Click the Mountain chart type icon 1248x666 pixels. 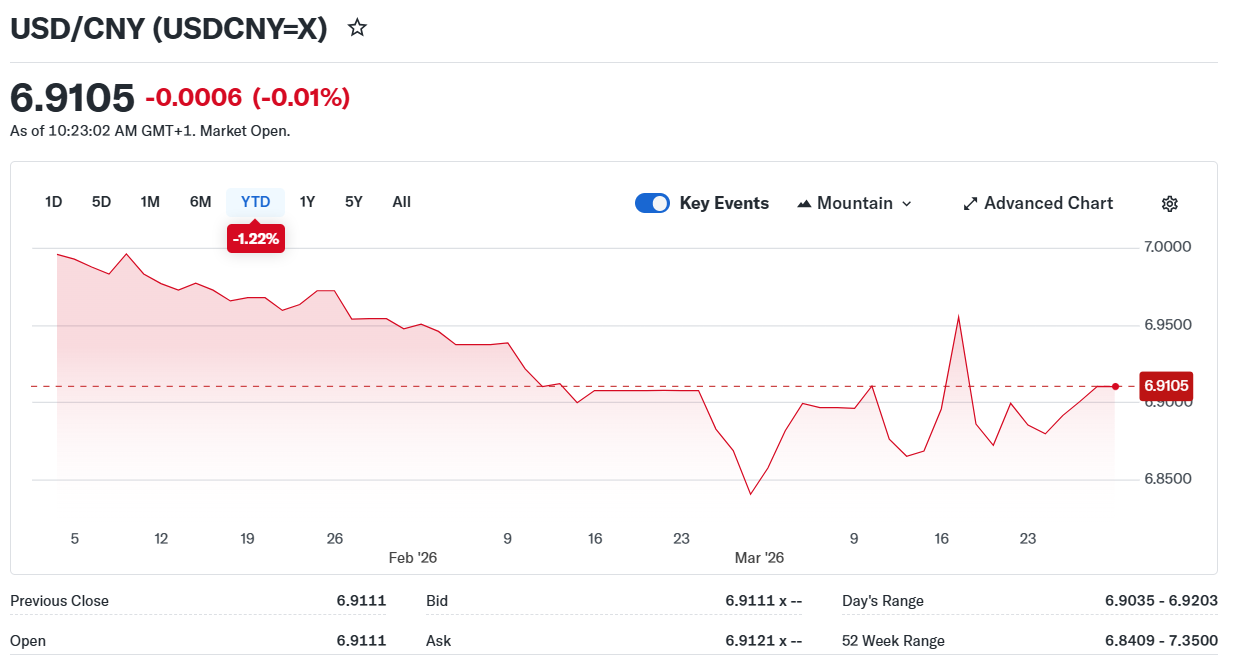(x=804, y=204)
